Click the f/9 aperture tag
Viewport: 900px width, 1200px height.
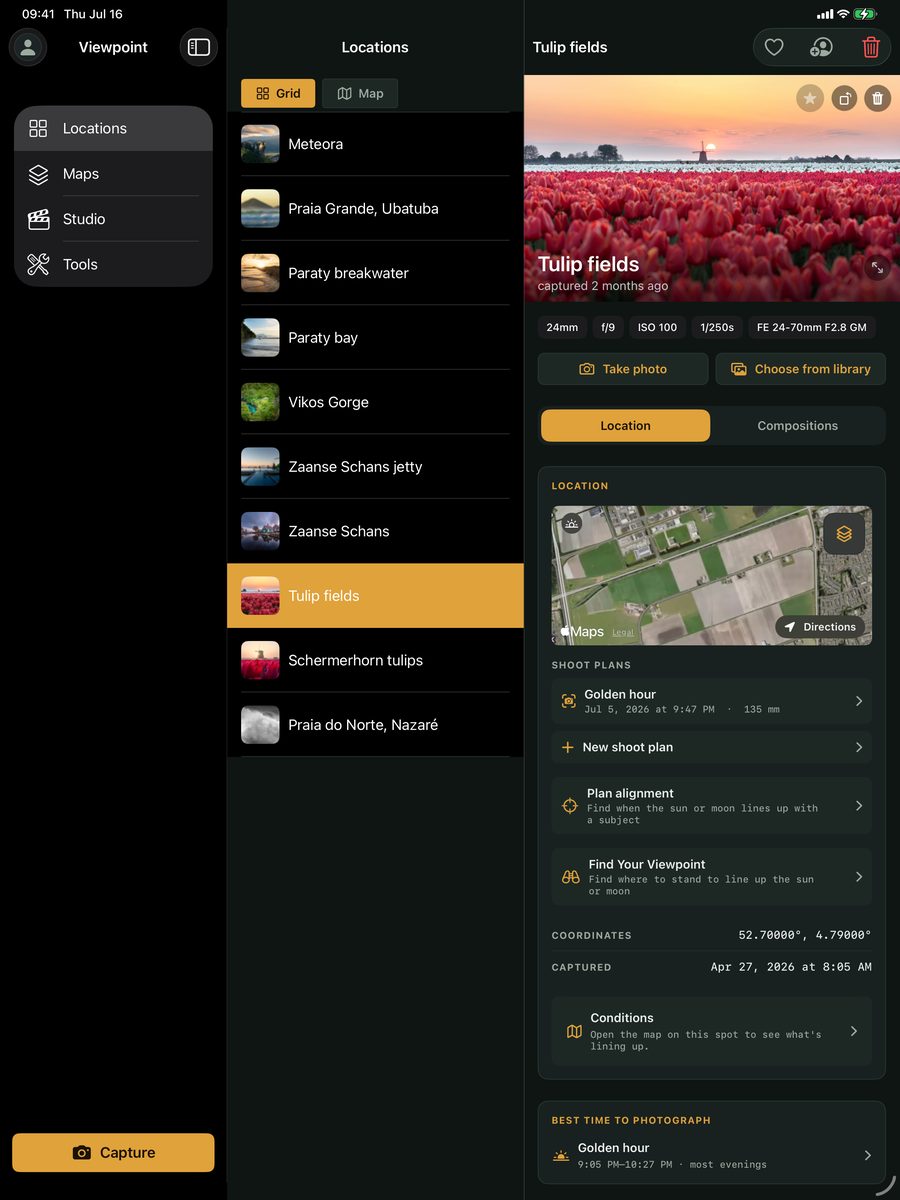[x=608, y=327]
